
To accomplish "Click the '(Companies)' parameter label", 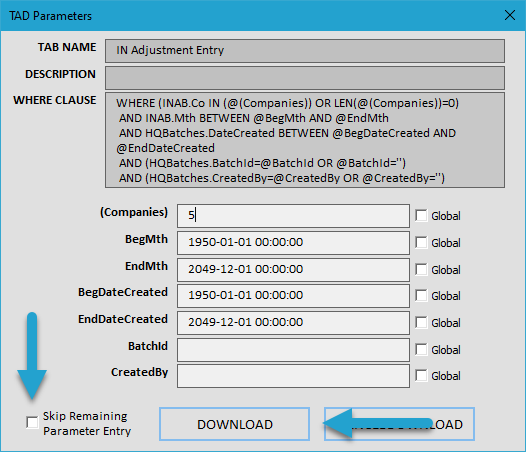I will point(134,212).
